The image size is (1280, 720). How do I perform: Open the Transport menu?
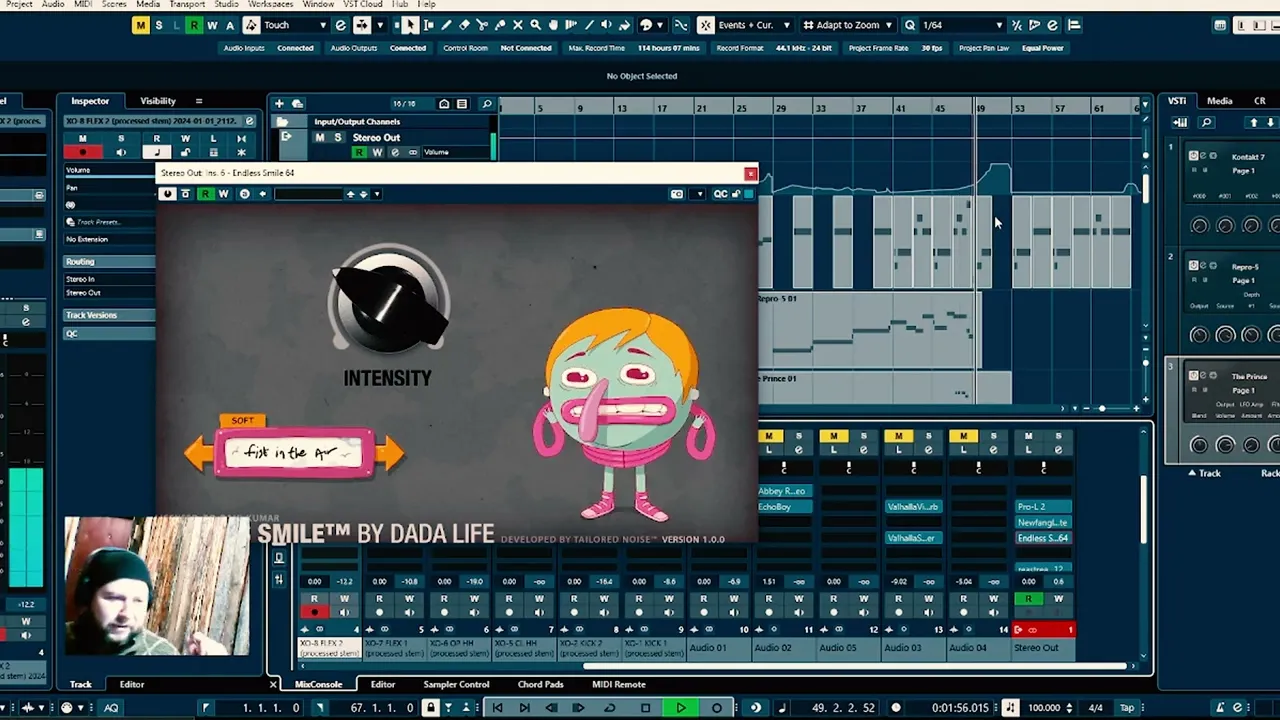(x=187, y=4)
